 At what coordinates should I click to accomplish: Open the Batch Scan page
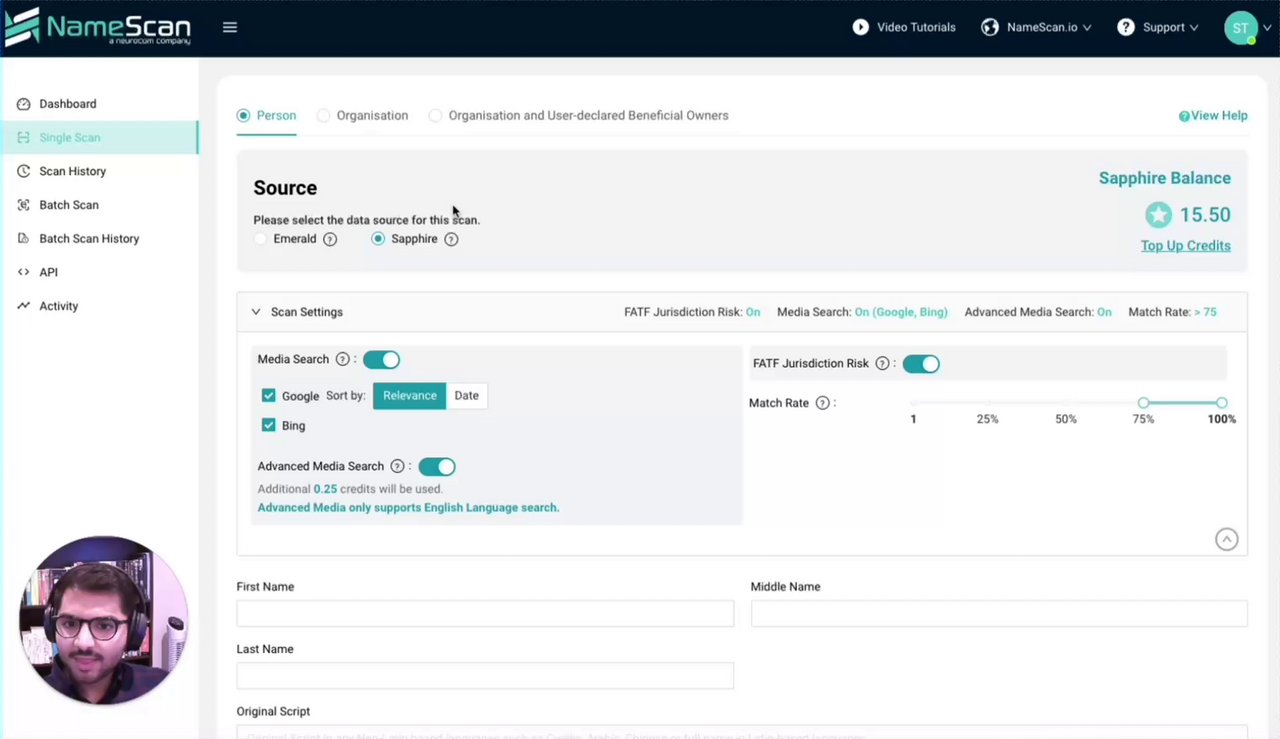(69, 205)
